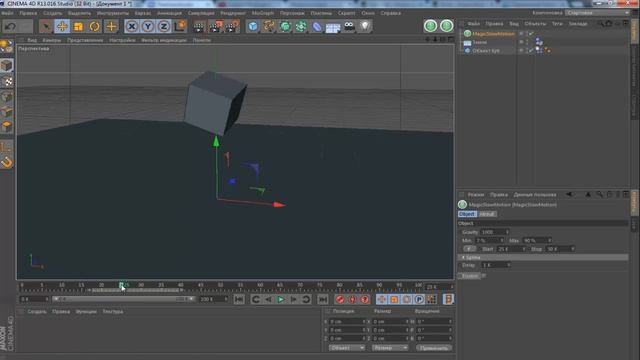640x360 pixels.
Task: Click the Min value stepper arrows
Action: (x=502, y=240)
